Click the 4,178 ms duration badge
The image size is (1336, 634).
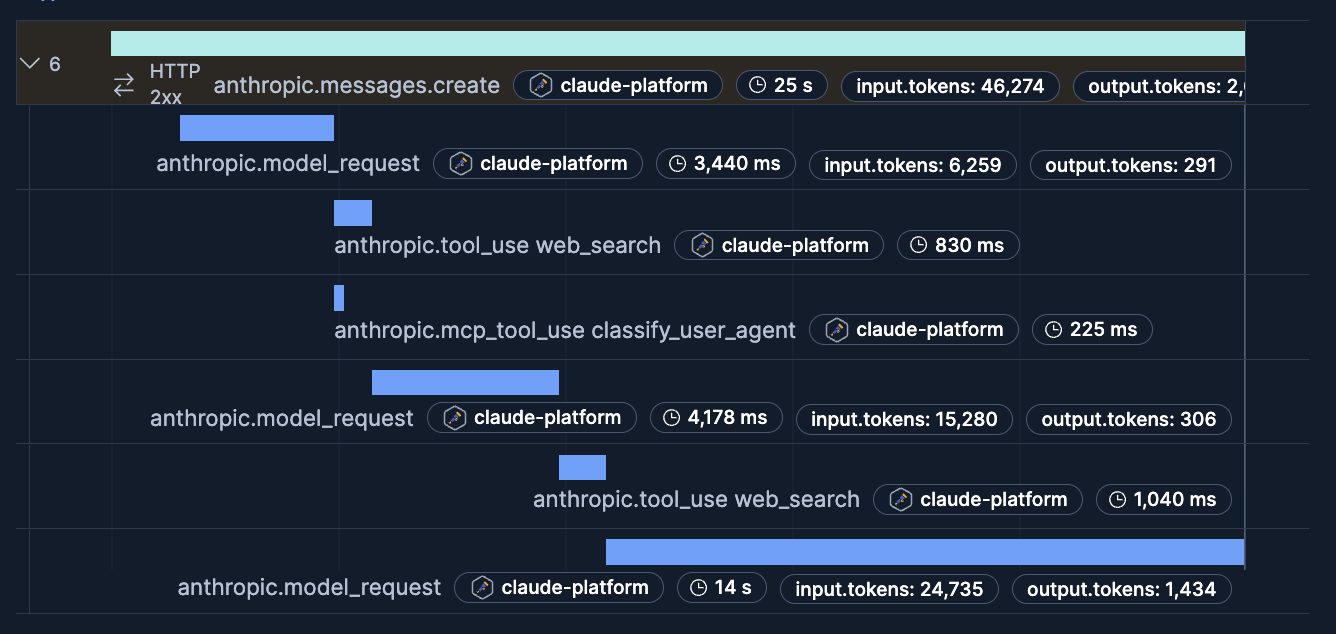click(716, 417)
